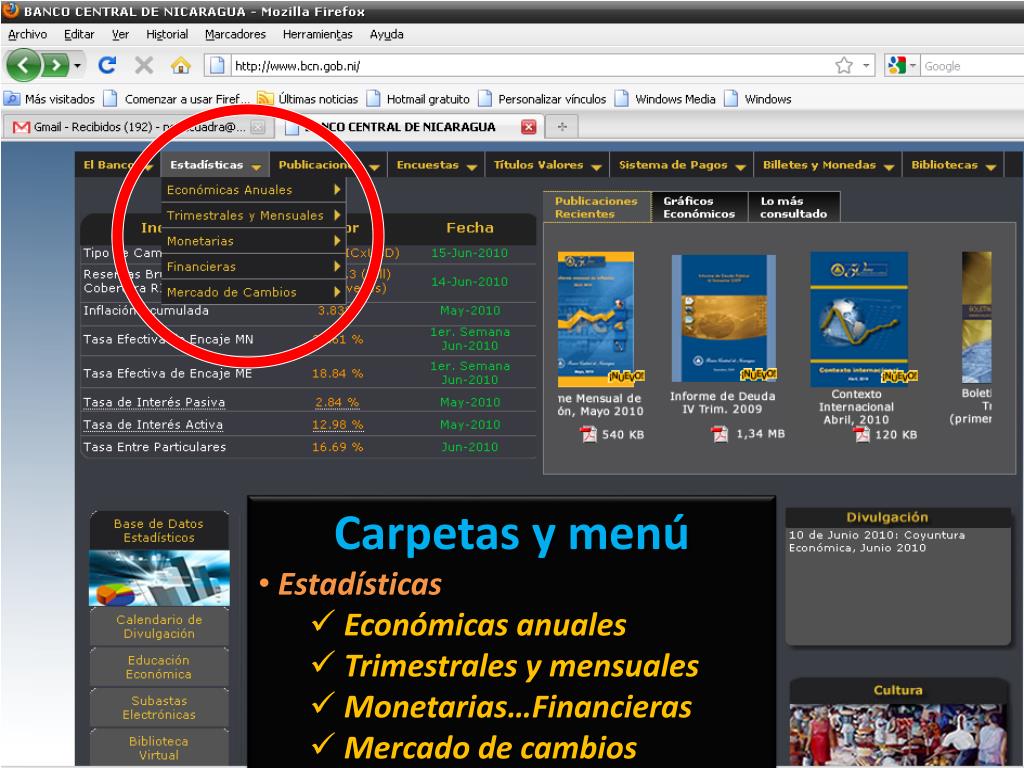The width and height of the screenshot is (1024, 768).
Task: Expand Trimestrales y Mensuales submenu
Action: 253,216
